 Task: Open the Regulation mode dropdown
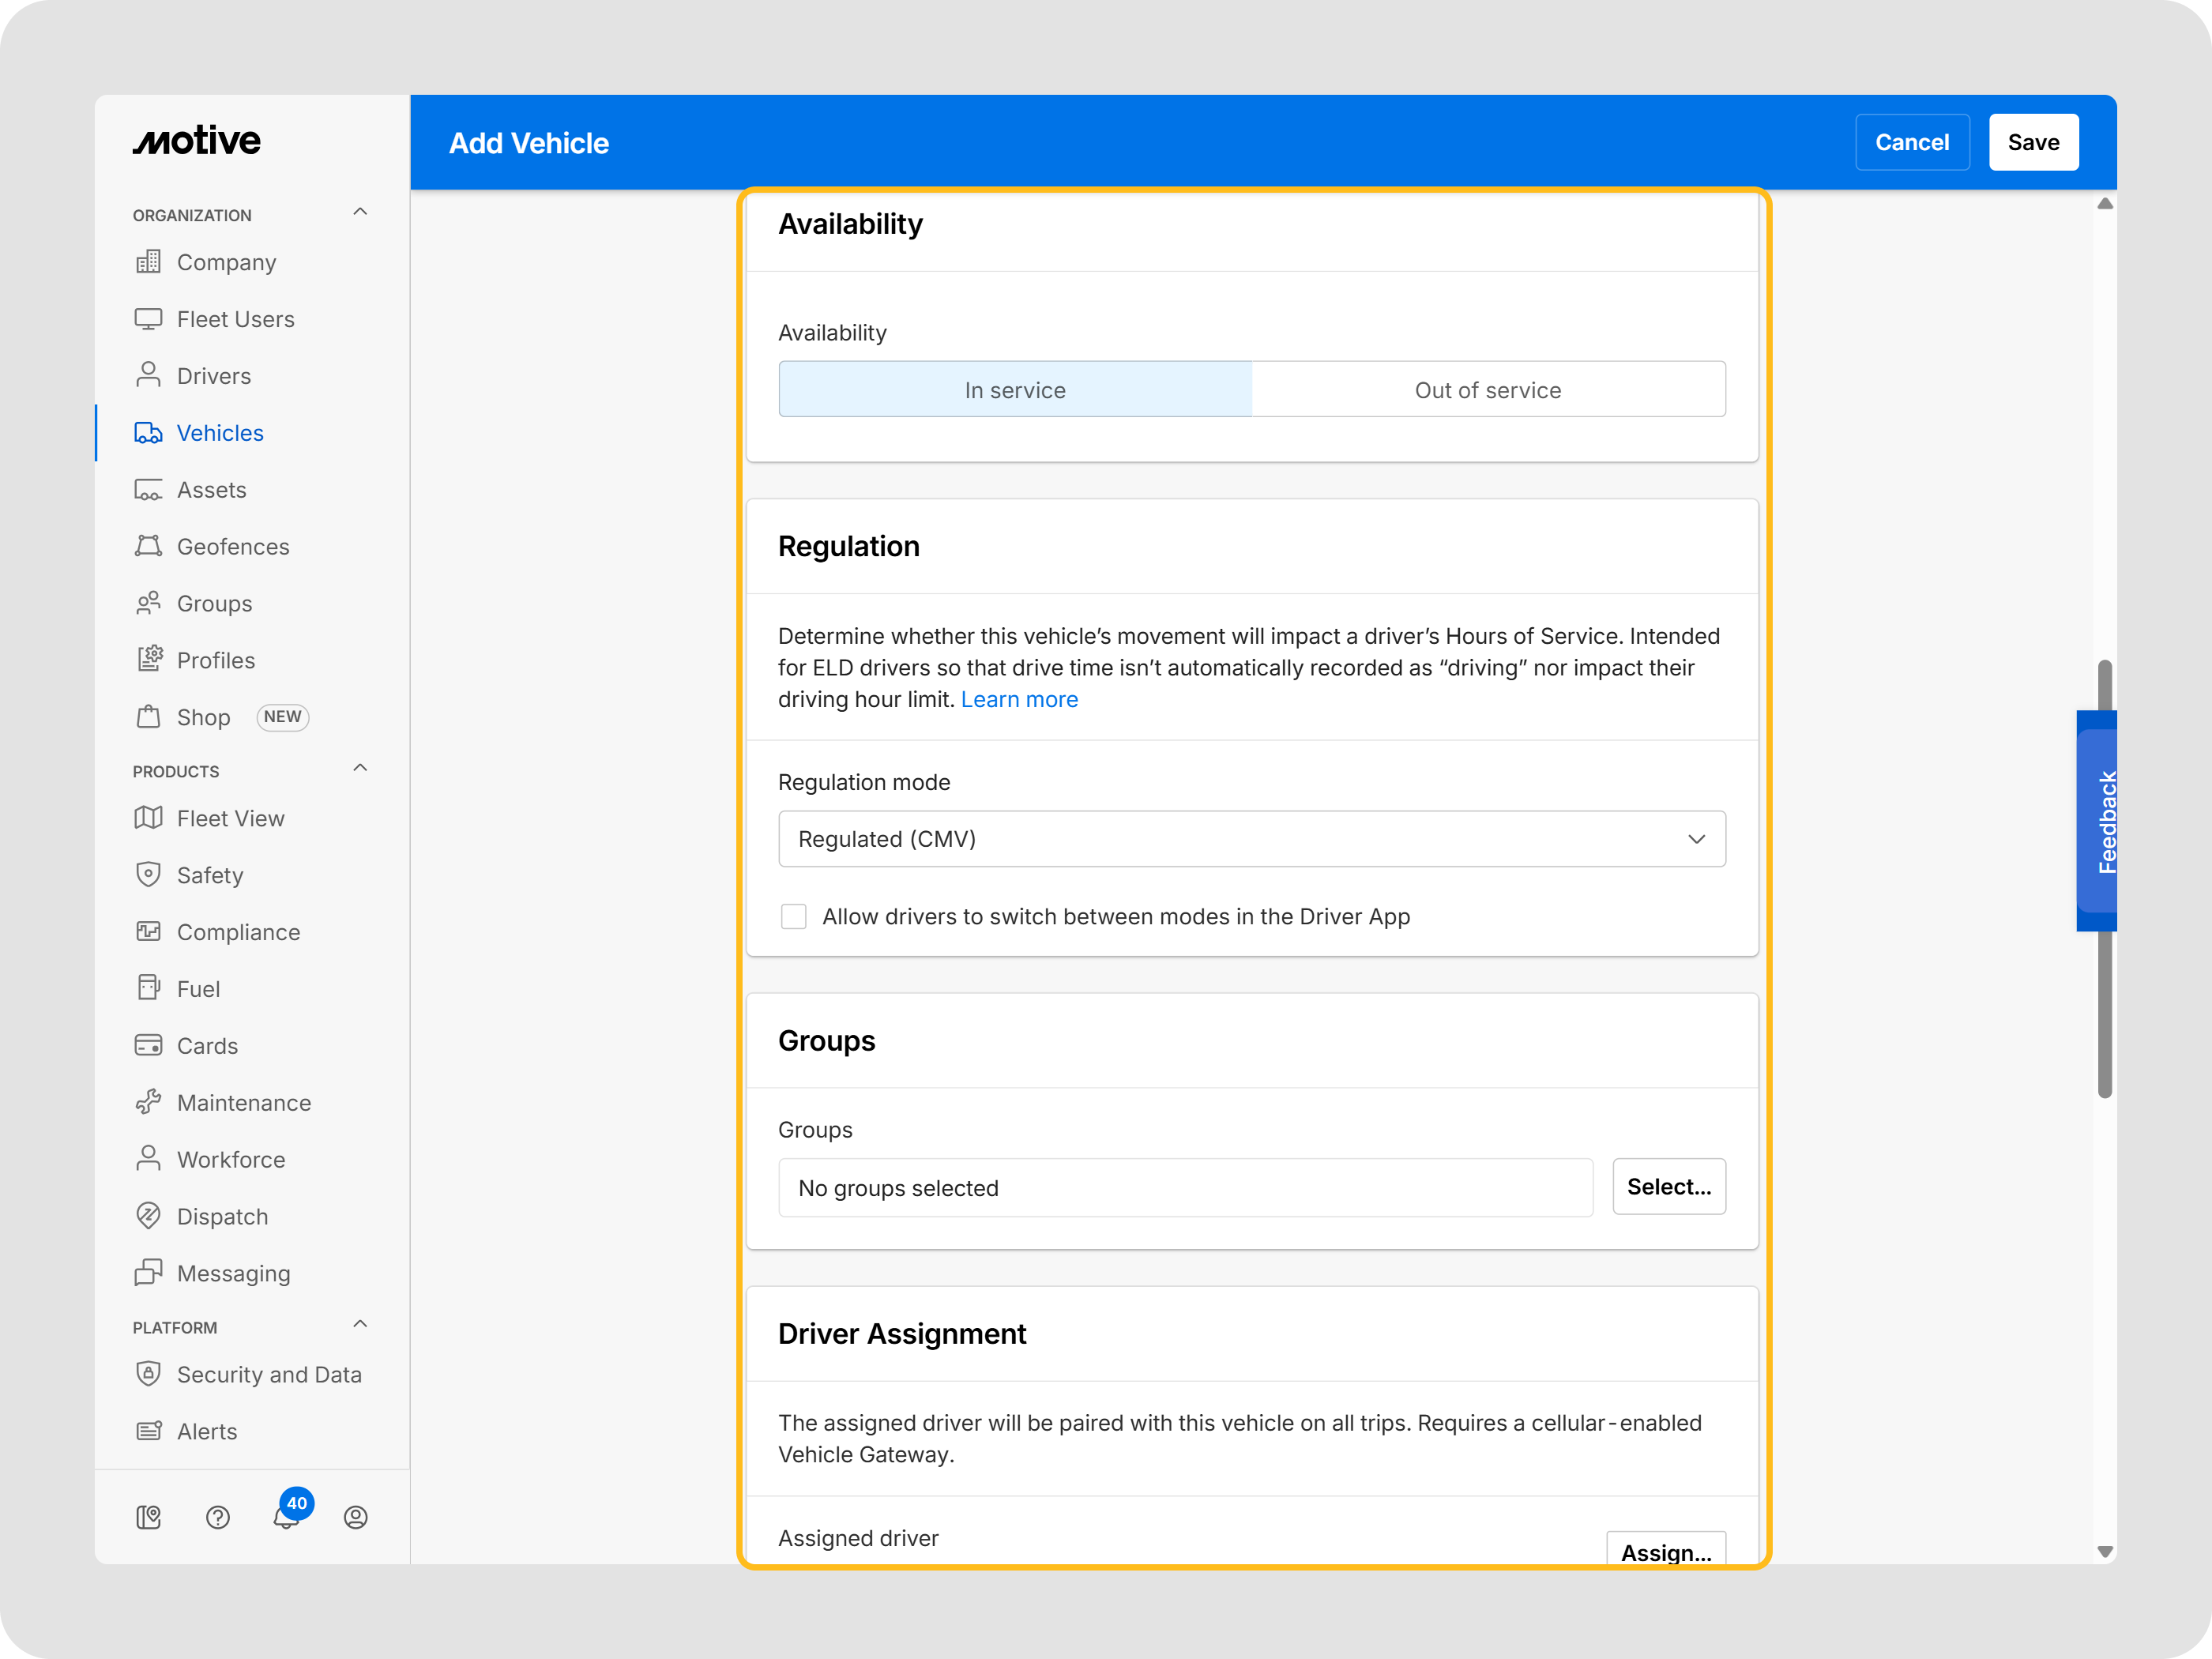coord(1251,838)
